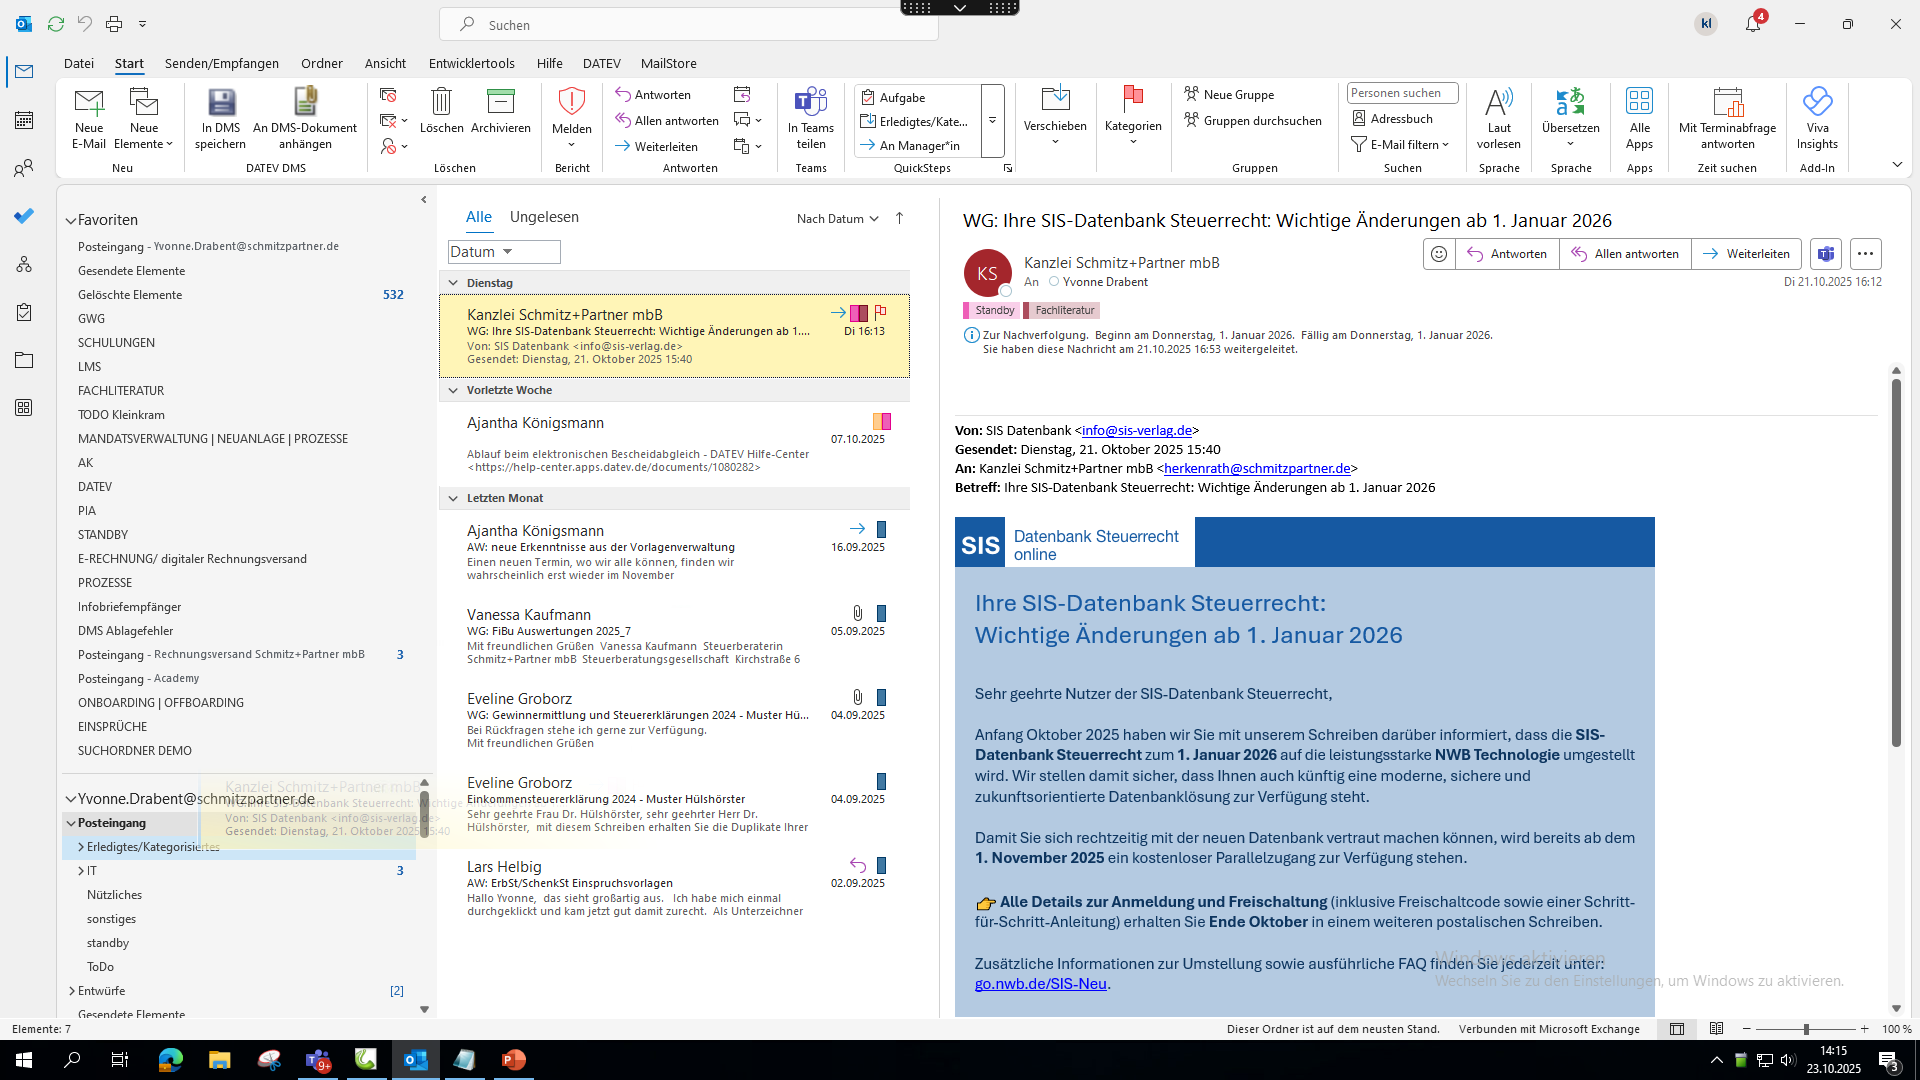Viewport: 1920px width, 1080px height.
Task: Open the People contacts view in sidebar
Action: (24, 168)
